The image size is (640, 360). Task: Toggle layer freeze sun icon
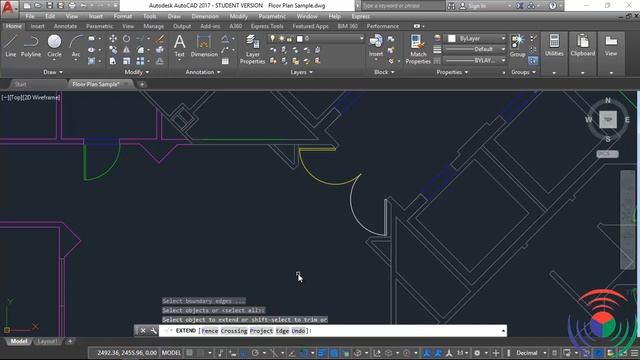(x=281, y=38)
